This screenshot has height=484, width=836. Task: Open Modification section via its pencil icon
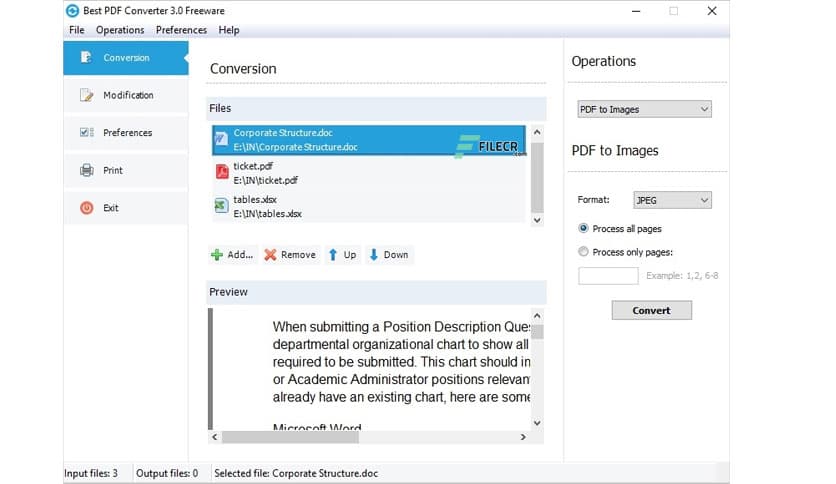tap(86, 96)
